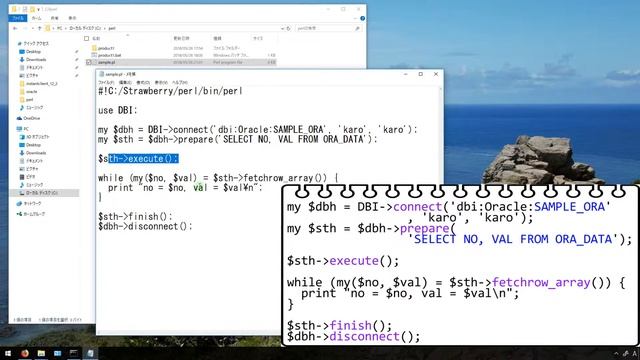This screenshot has width=640, height=360.
Task: Open Notepad's ファイル(F) menu
Action: click(x=106, y=82)
